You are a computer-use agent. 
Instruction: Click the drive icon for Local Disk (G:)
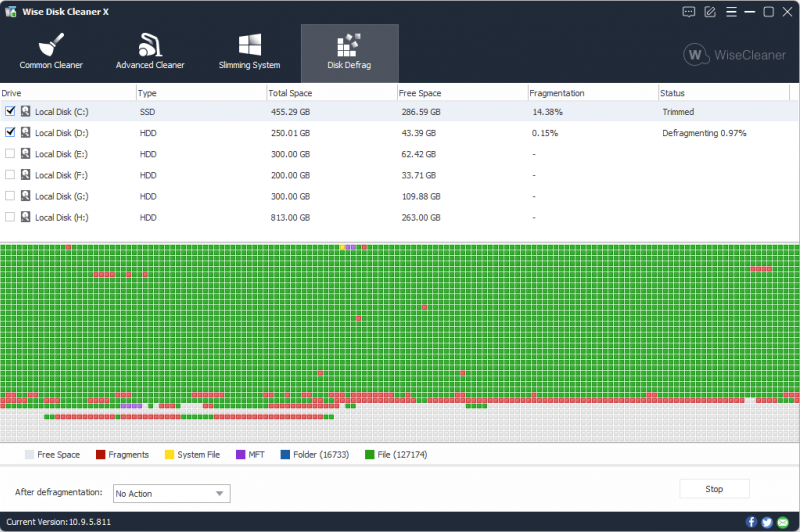coord(26,196)
